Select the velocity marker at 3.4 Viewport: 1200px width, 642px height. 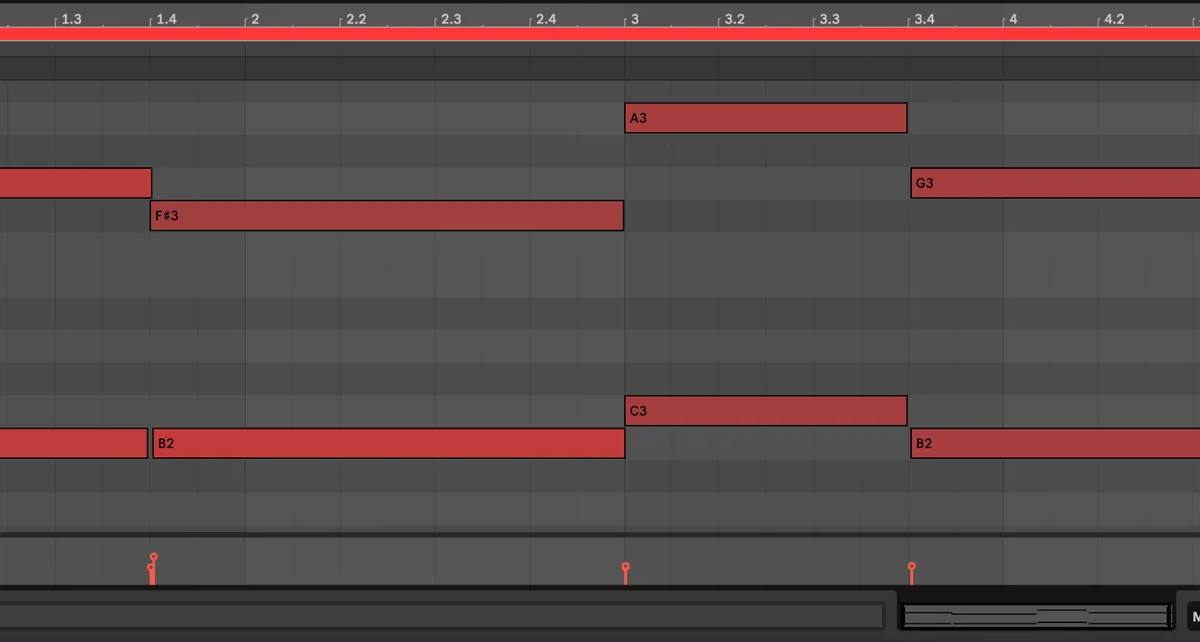point(912,567)
